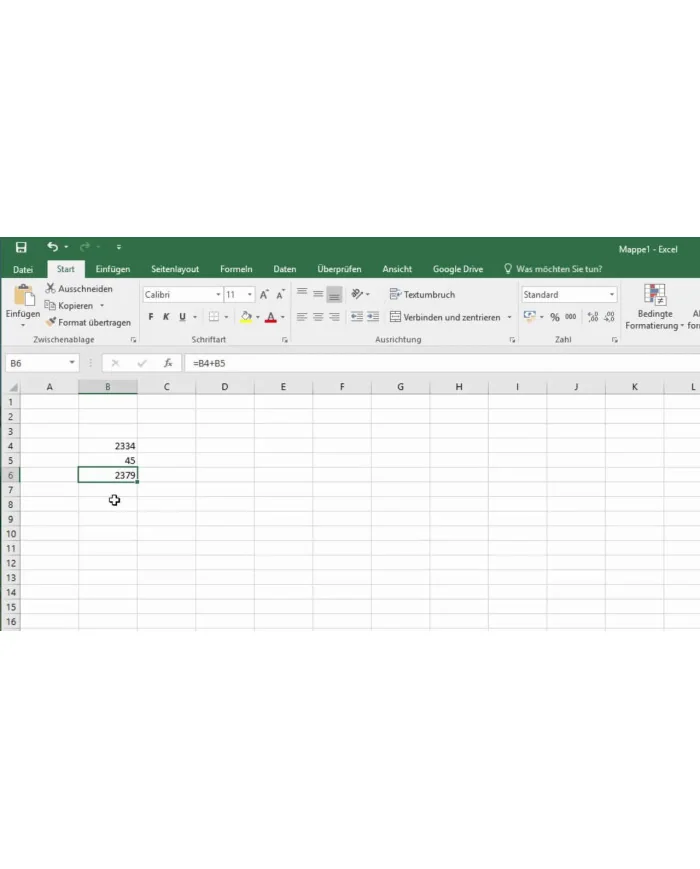Click the decrease indent icon
Screen dimensions: 700x869
[357, 317]
